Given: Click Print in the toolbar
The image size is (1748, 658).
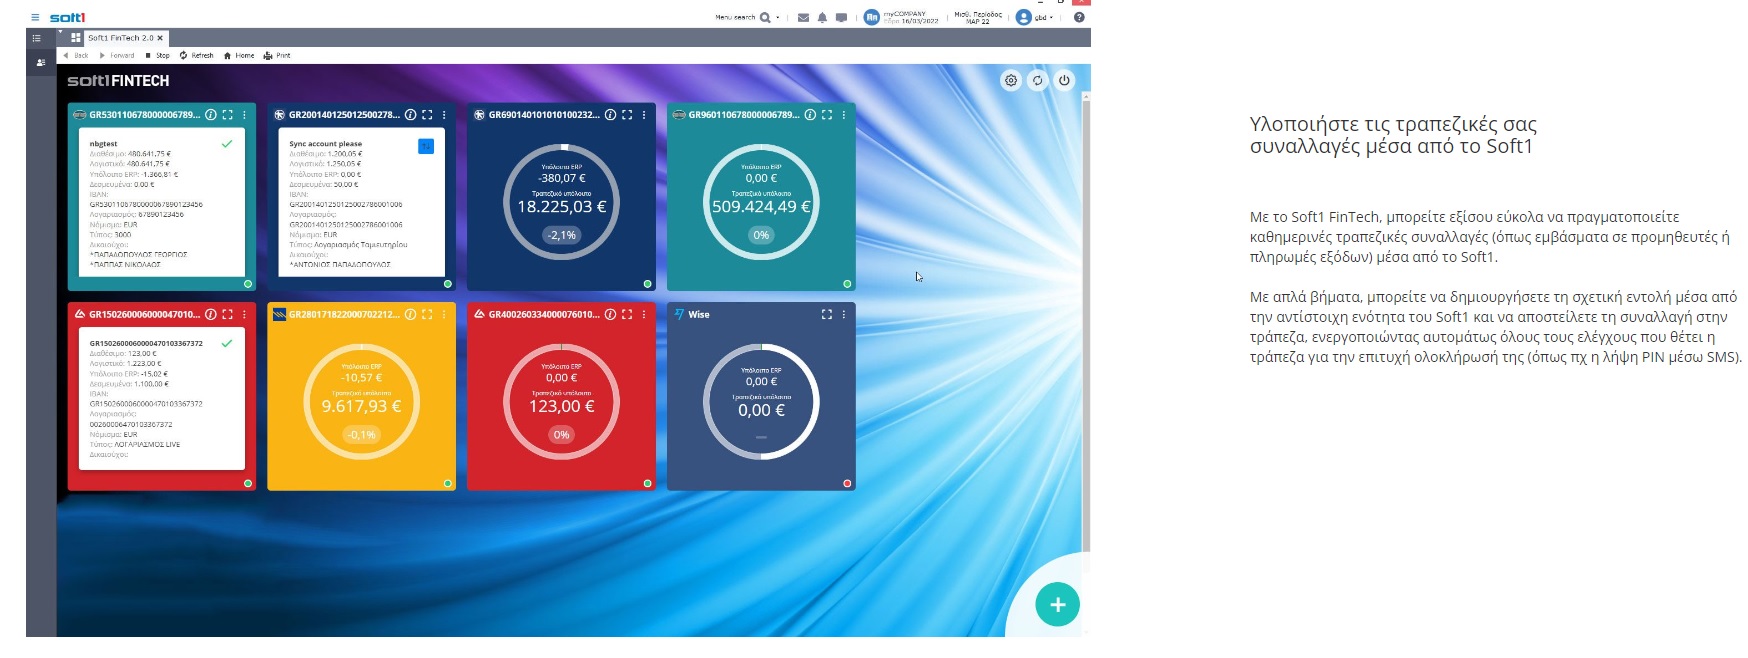Looking at the screenshot, I should (277, 56).
